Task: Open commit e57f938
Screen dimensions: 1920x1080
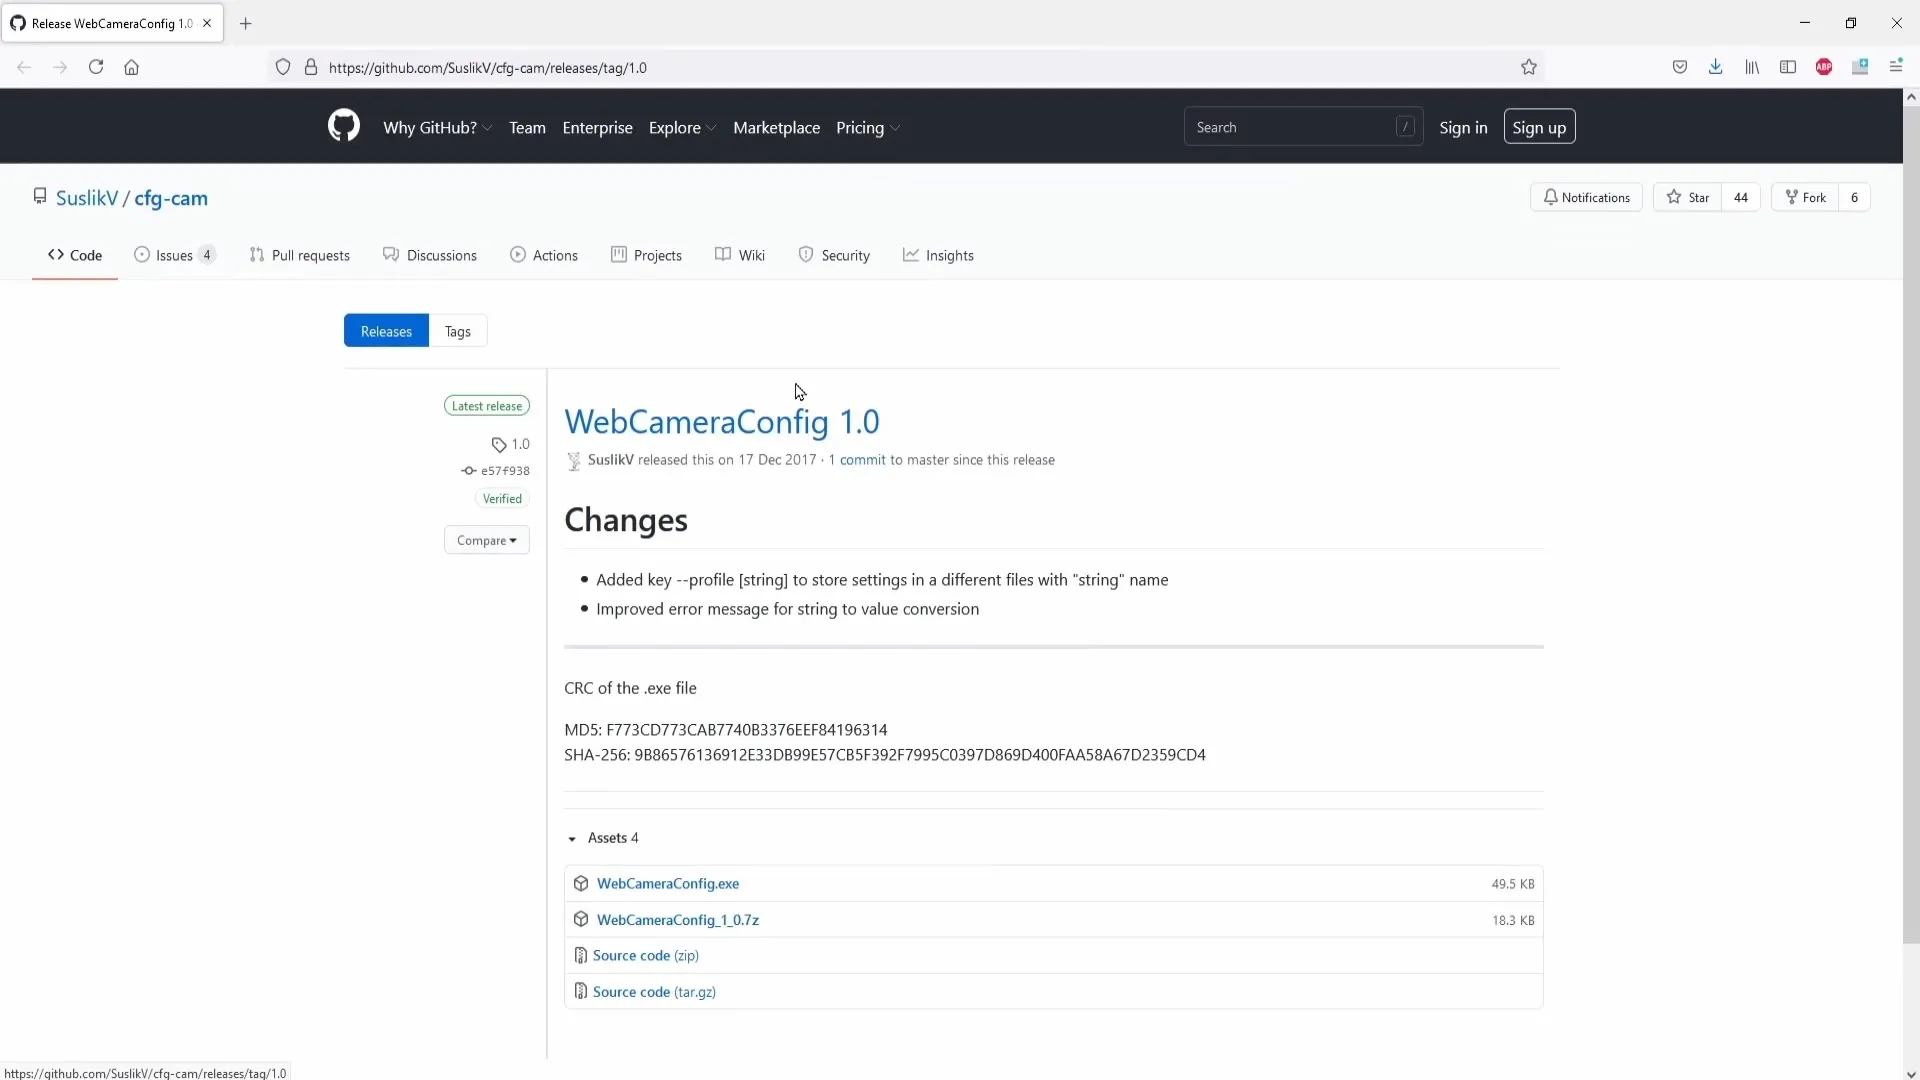Action: tap(505, 470)
